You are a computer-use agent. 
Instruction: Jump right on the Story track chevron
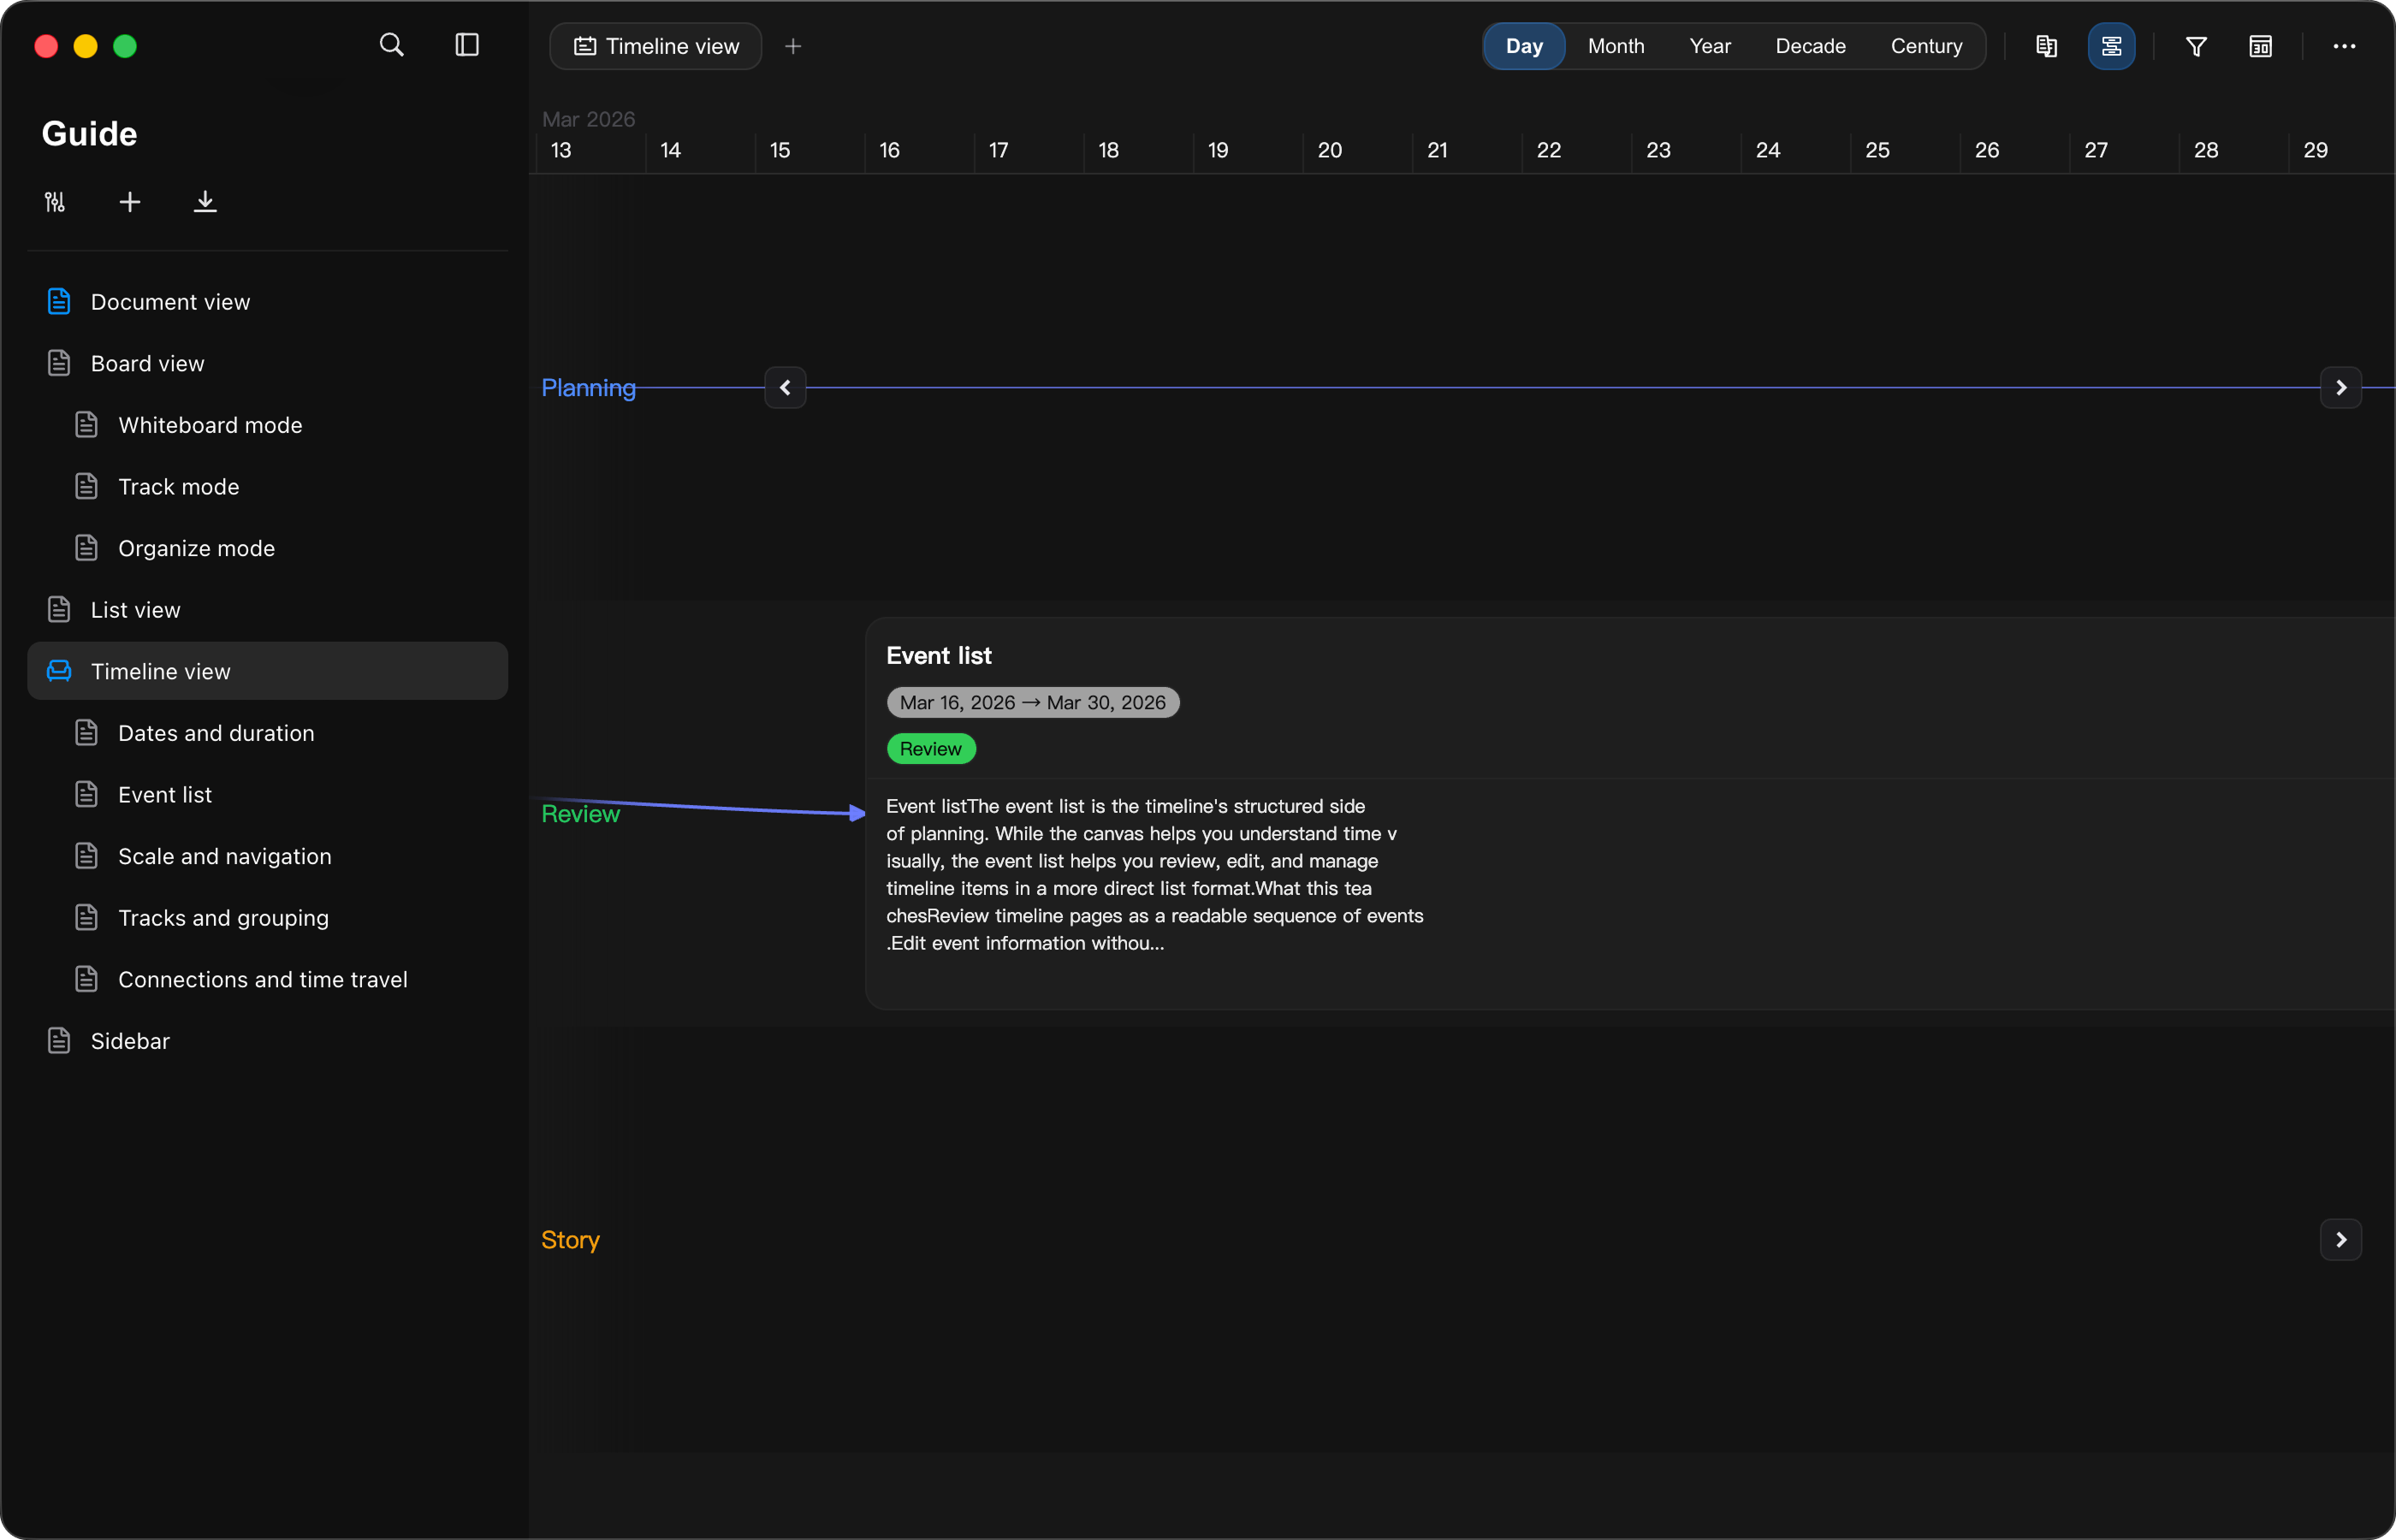(x=2340, y=1240)
